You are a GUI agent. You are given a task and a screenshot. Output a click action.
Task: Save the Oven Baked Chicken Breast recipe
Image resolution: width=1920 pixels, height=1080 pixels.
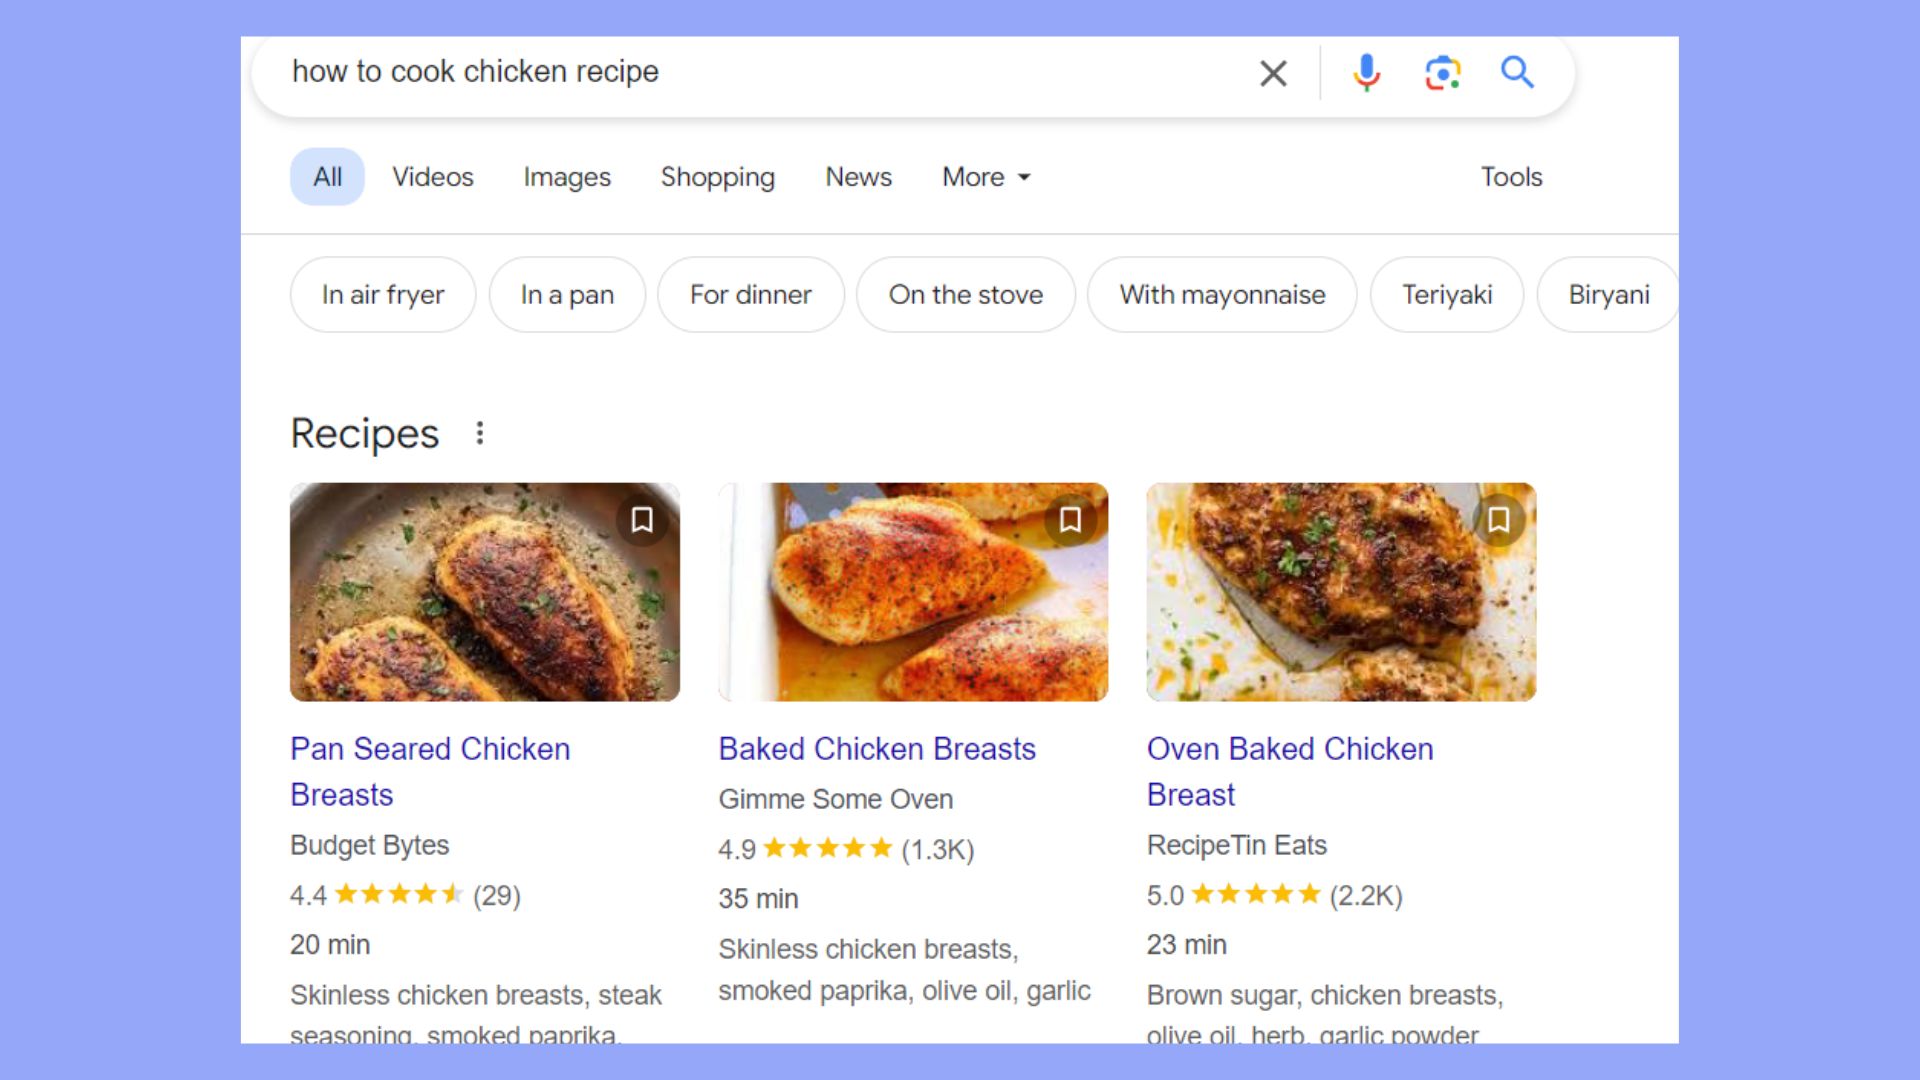[x=1499, y=520]
